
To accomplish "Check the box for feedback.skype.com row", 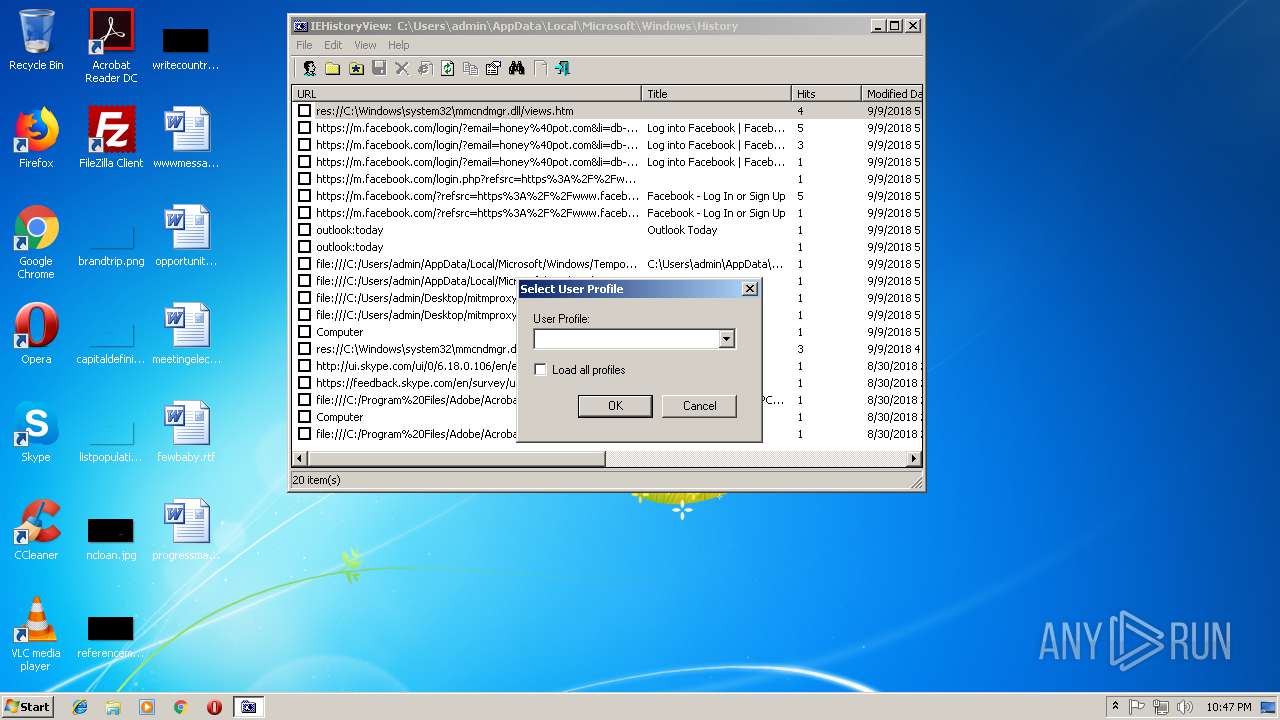I will click(x=305, y=383).
